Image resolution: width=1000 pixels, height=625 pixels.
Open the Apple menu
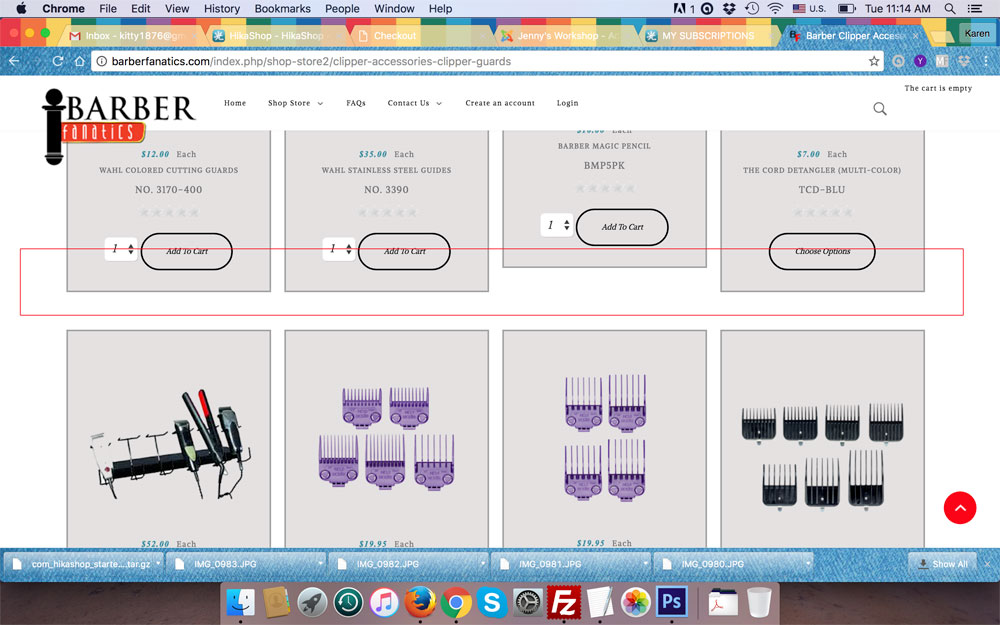(x=21, y=8)
